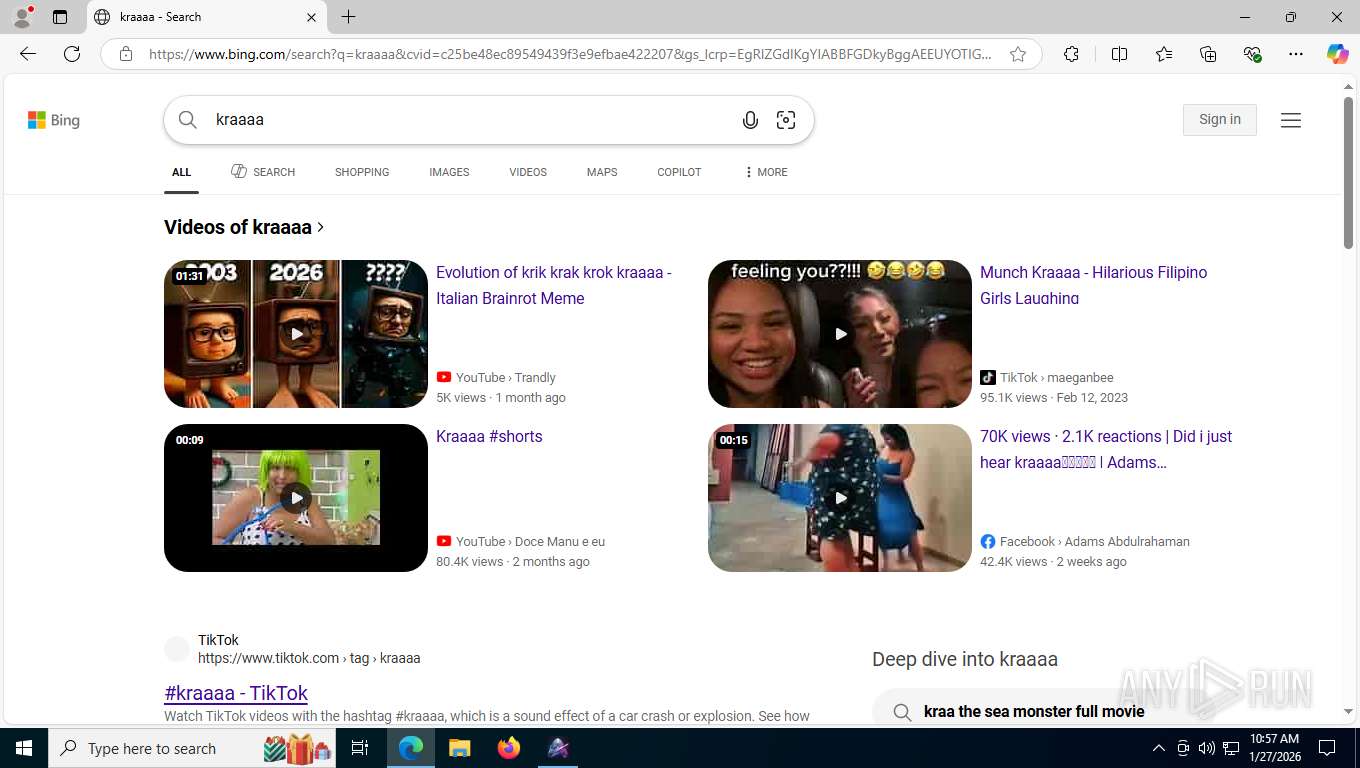Image resolution: width=1360 pixels, height=768 pixels.
Task: Open 70K views Did i just hear link
Action: click(1105, 449)
